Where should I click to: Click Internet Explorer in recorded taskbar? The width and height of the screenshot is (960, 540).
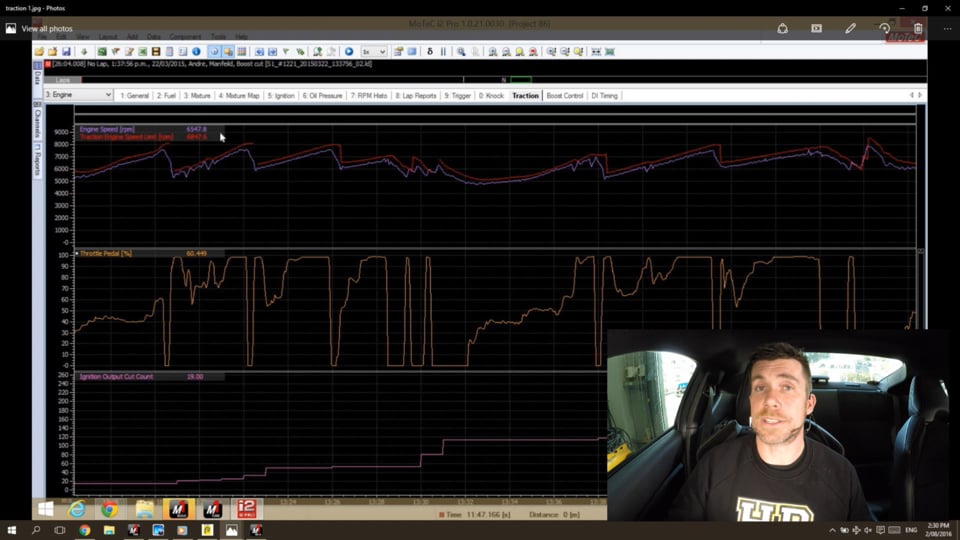[x=77, y=509]
